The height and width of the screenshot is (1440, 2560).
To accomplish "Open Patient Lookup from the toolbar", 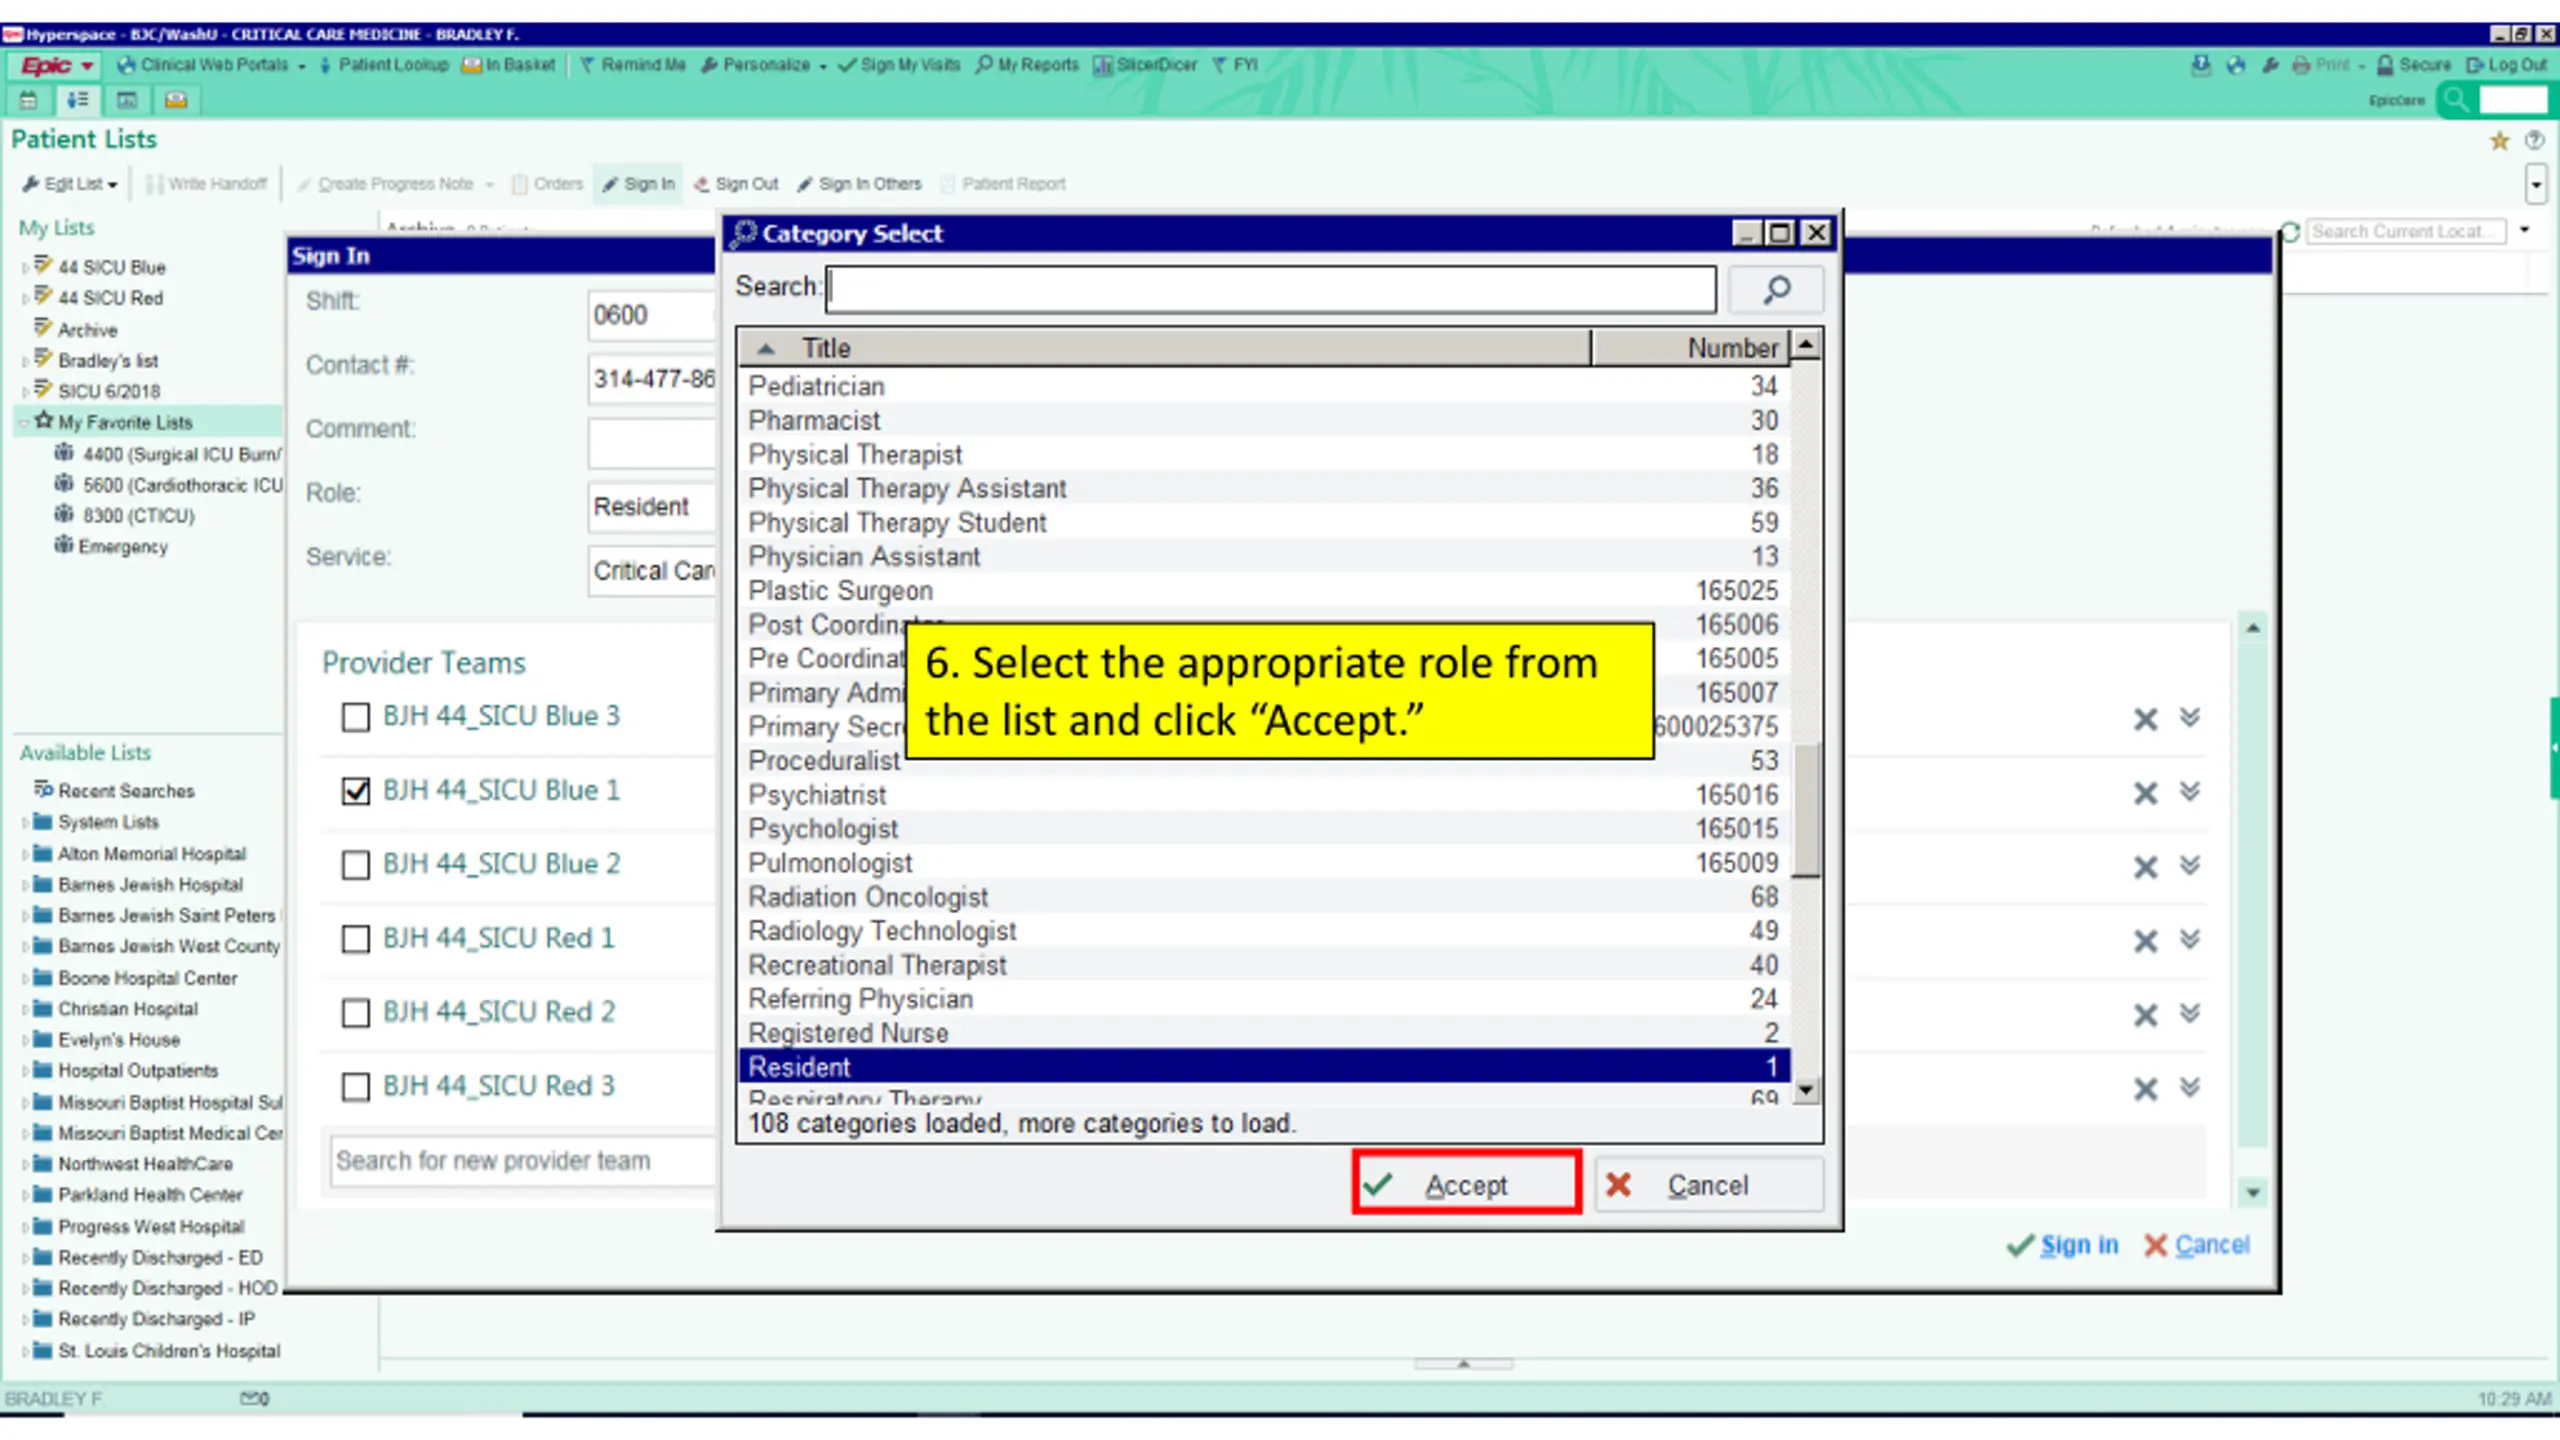I will [x=383, y=65].
